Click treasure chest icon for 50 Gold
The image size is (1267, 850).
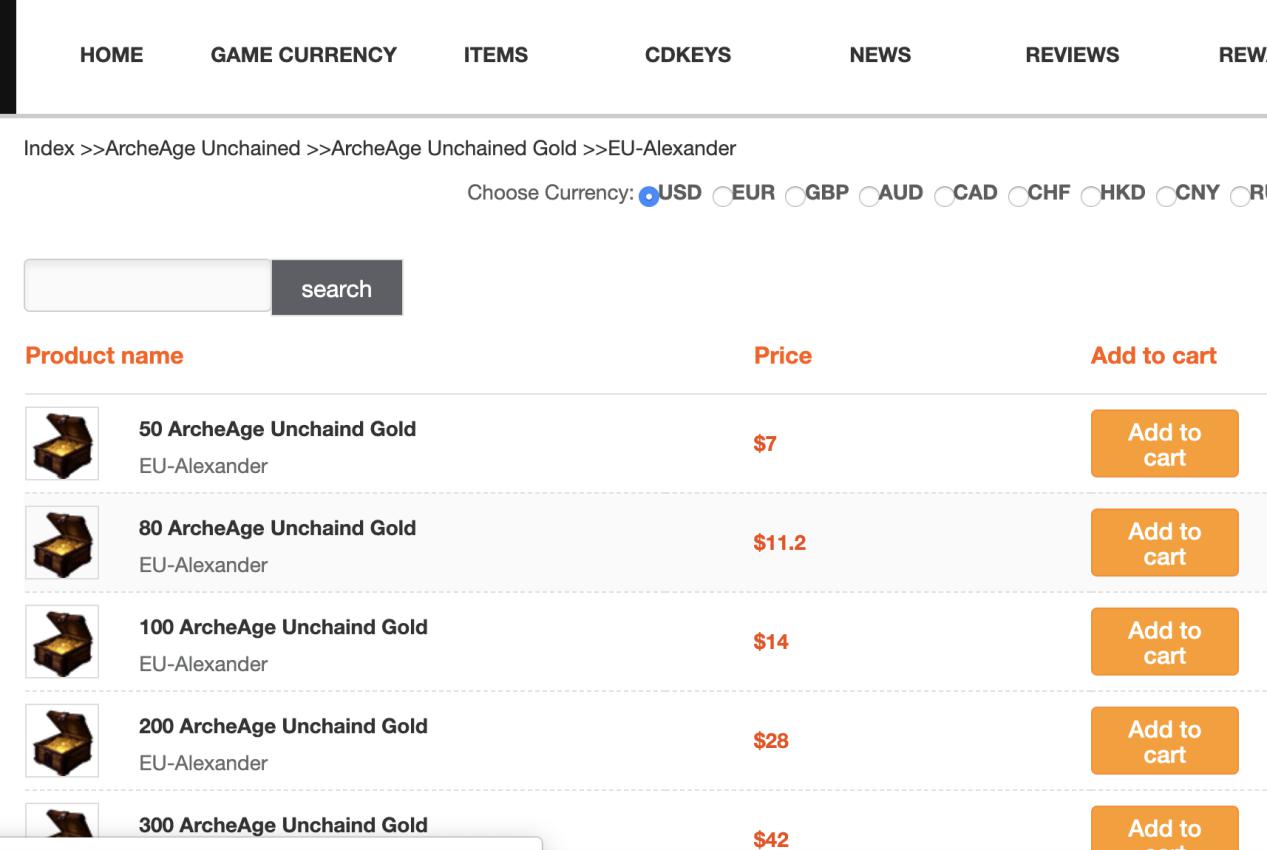click(x=62, y=444)
